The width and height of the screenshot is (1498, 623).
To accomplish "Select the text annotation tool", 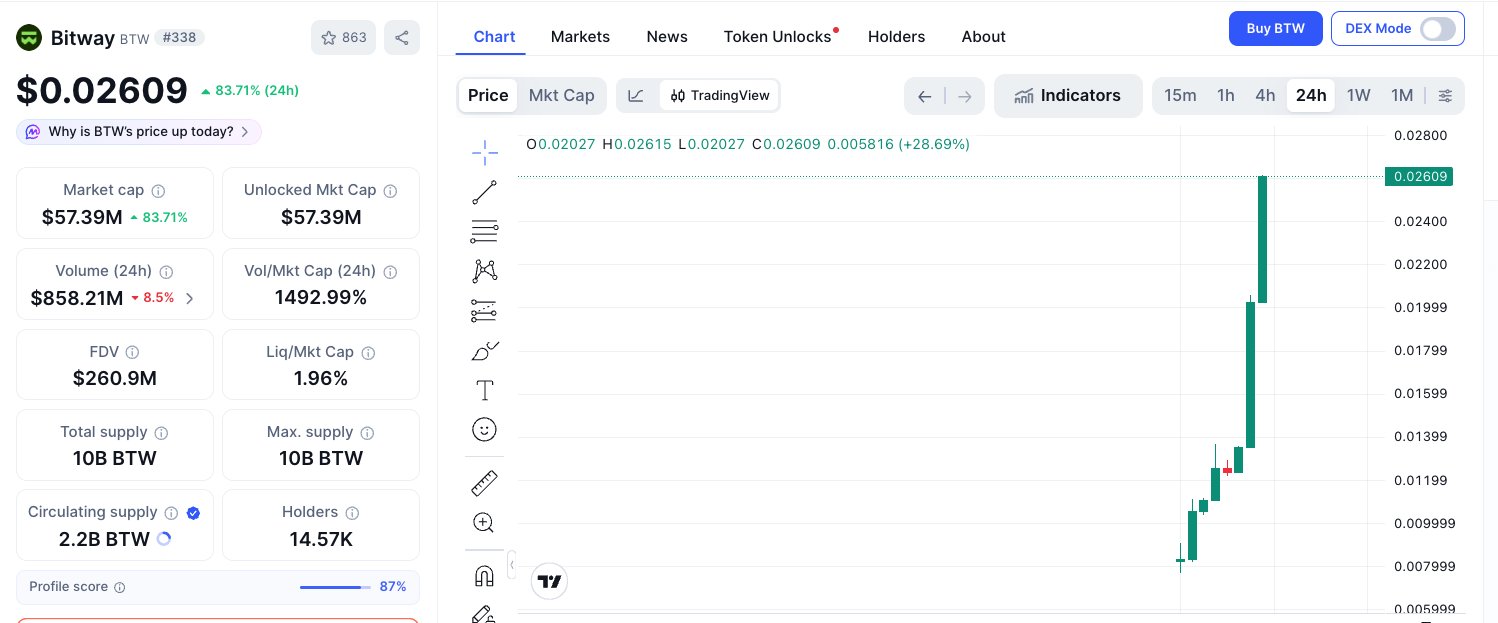I will (485, 390).
